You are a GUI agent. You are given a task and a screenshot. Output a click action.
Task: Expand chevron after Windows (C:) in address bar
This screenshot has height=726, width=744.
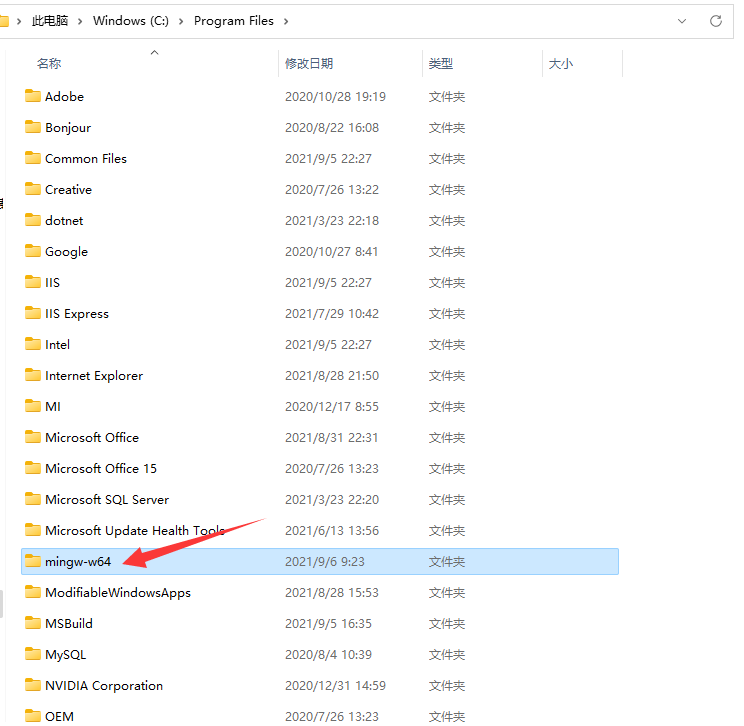pyautogui.click(x=181, y=21)
